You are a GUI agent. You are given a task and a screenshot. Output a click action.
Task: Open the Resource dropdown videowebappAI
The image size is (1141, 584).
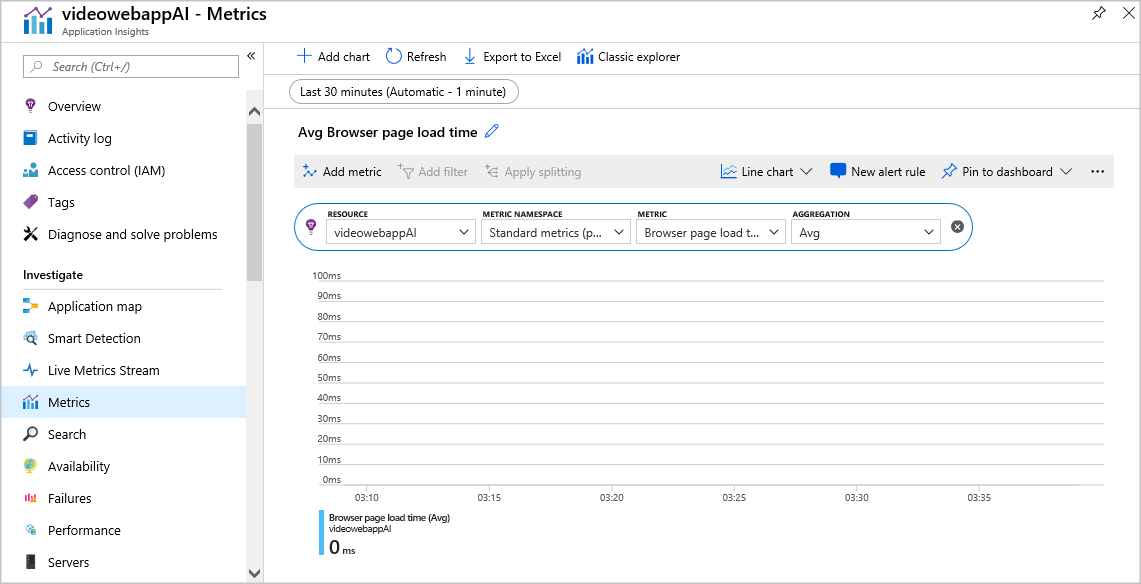pos(401,232)
